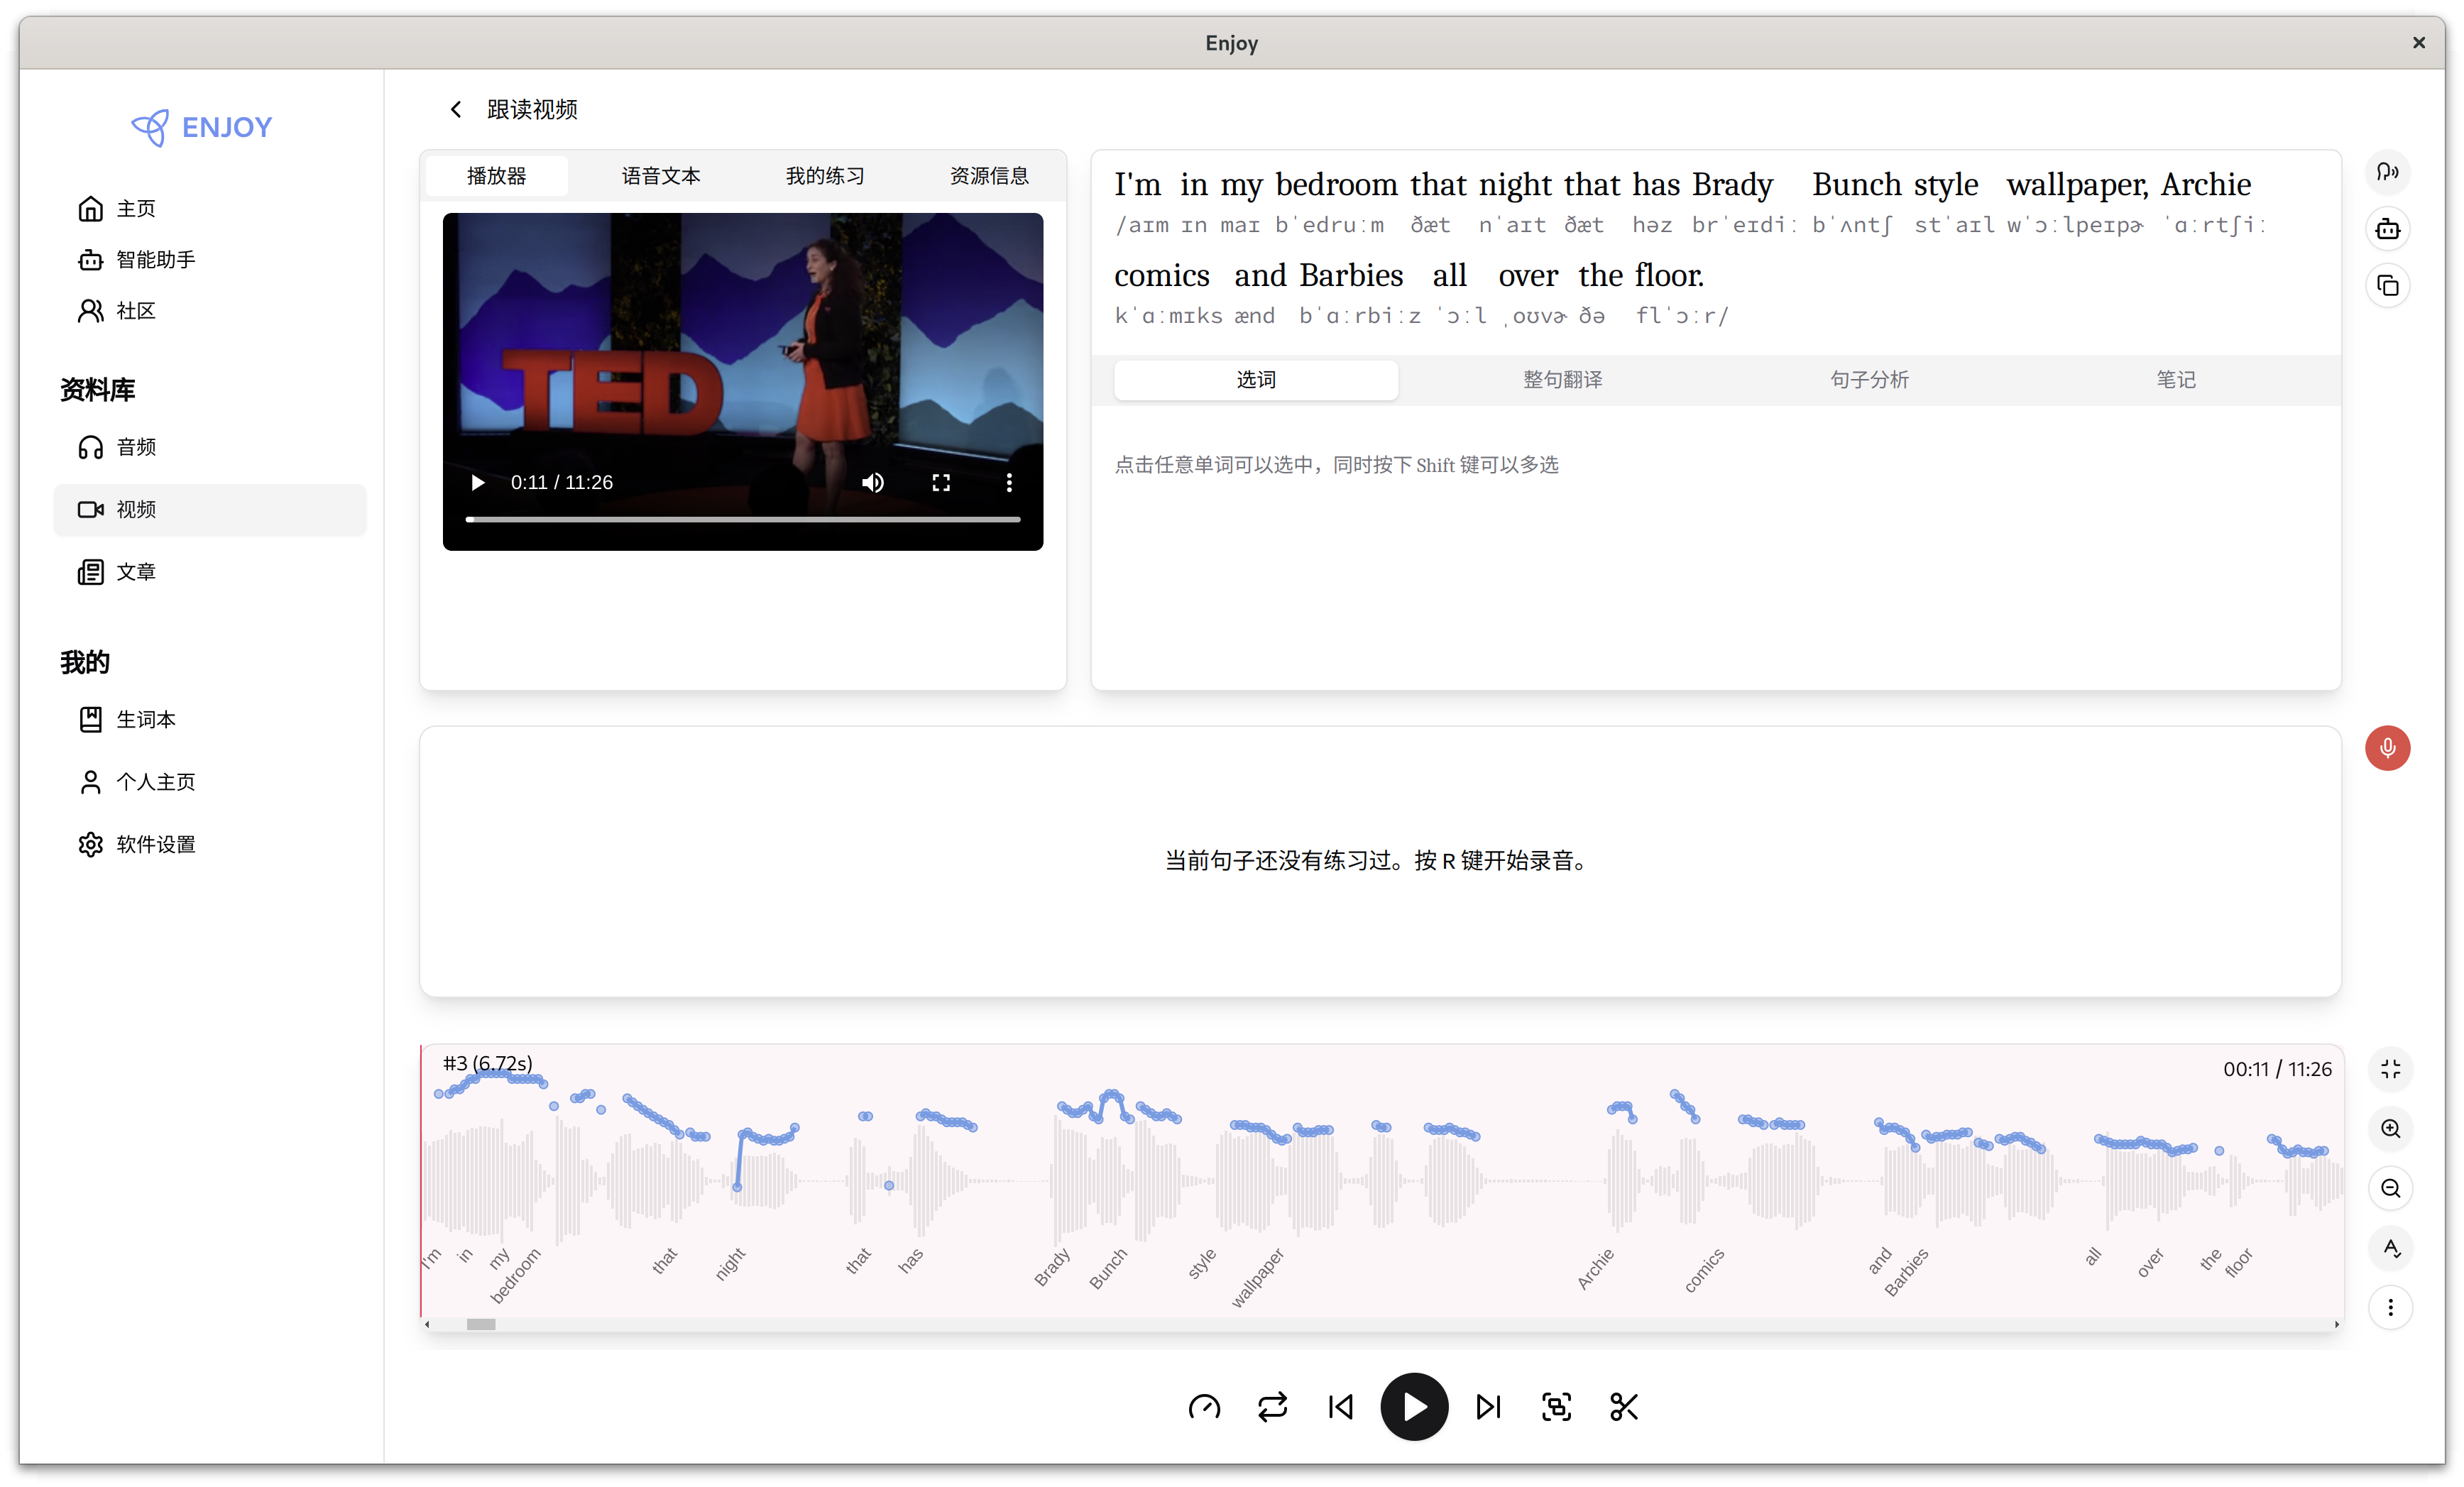Open playback speed gauge control

(1204, 1407)
